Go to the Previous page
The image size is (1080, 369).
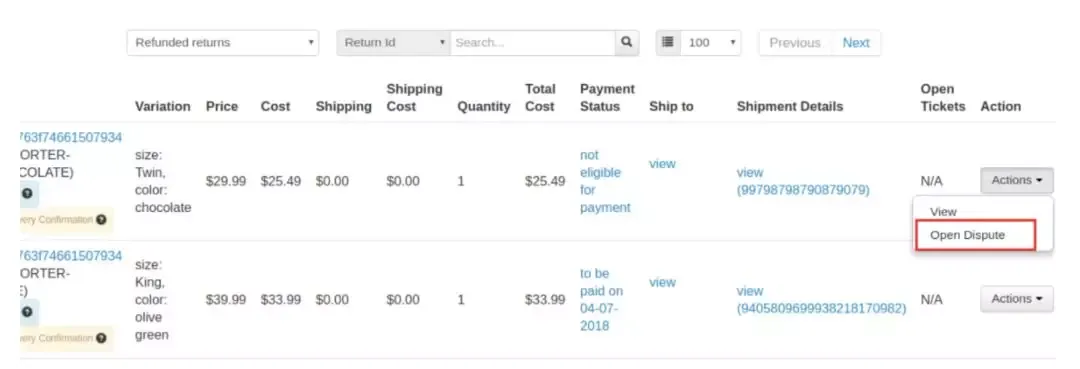pos(795,43)
